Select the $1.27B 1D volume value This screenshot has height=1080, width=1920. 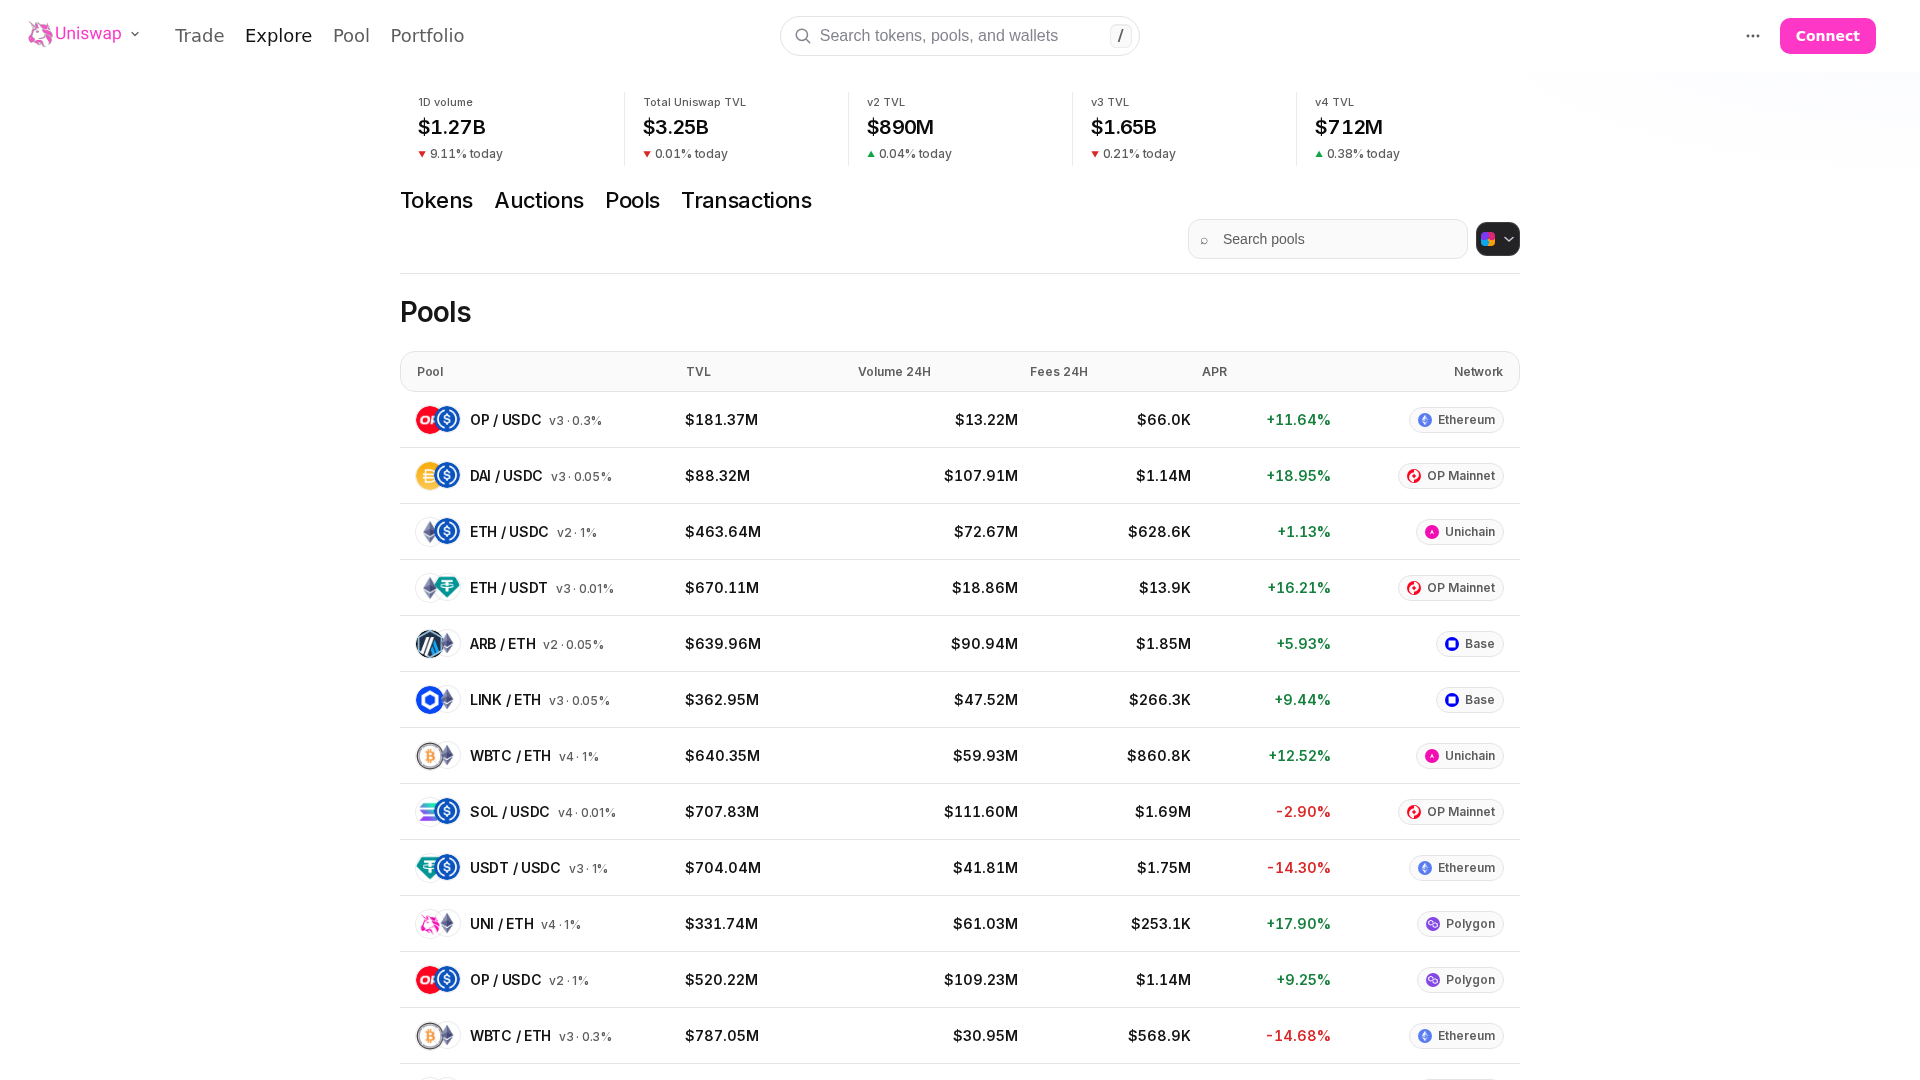pos(452,127)
